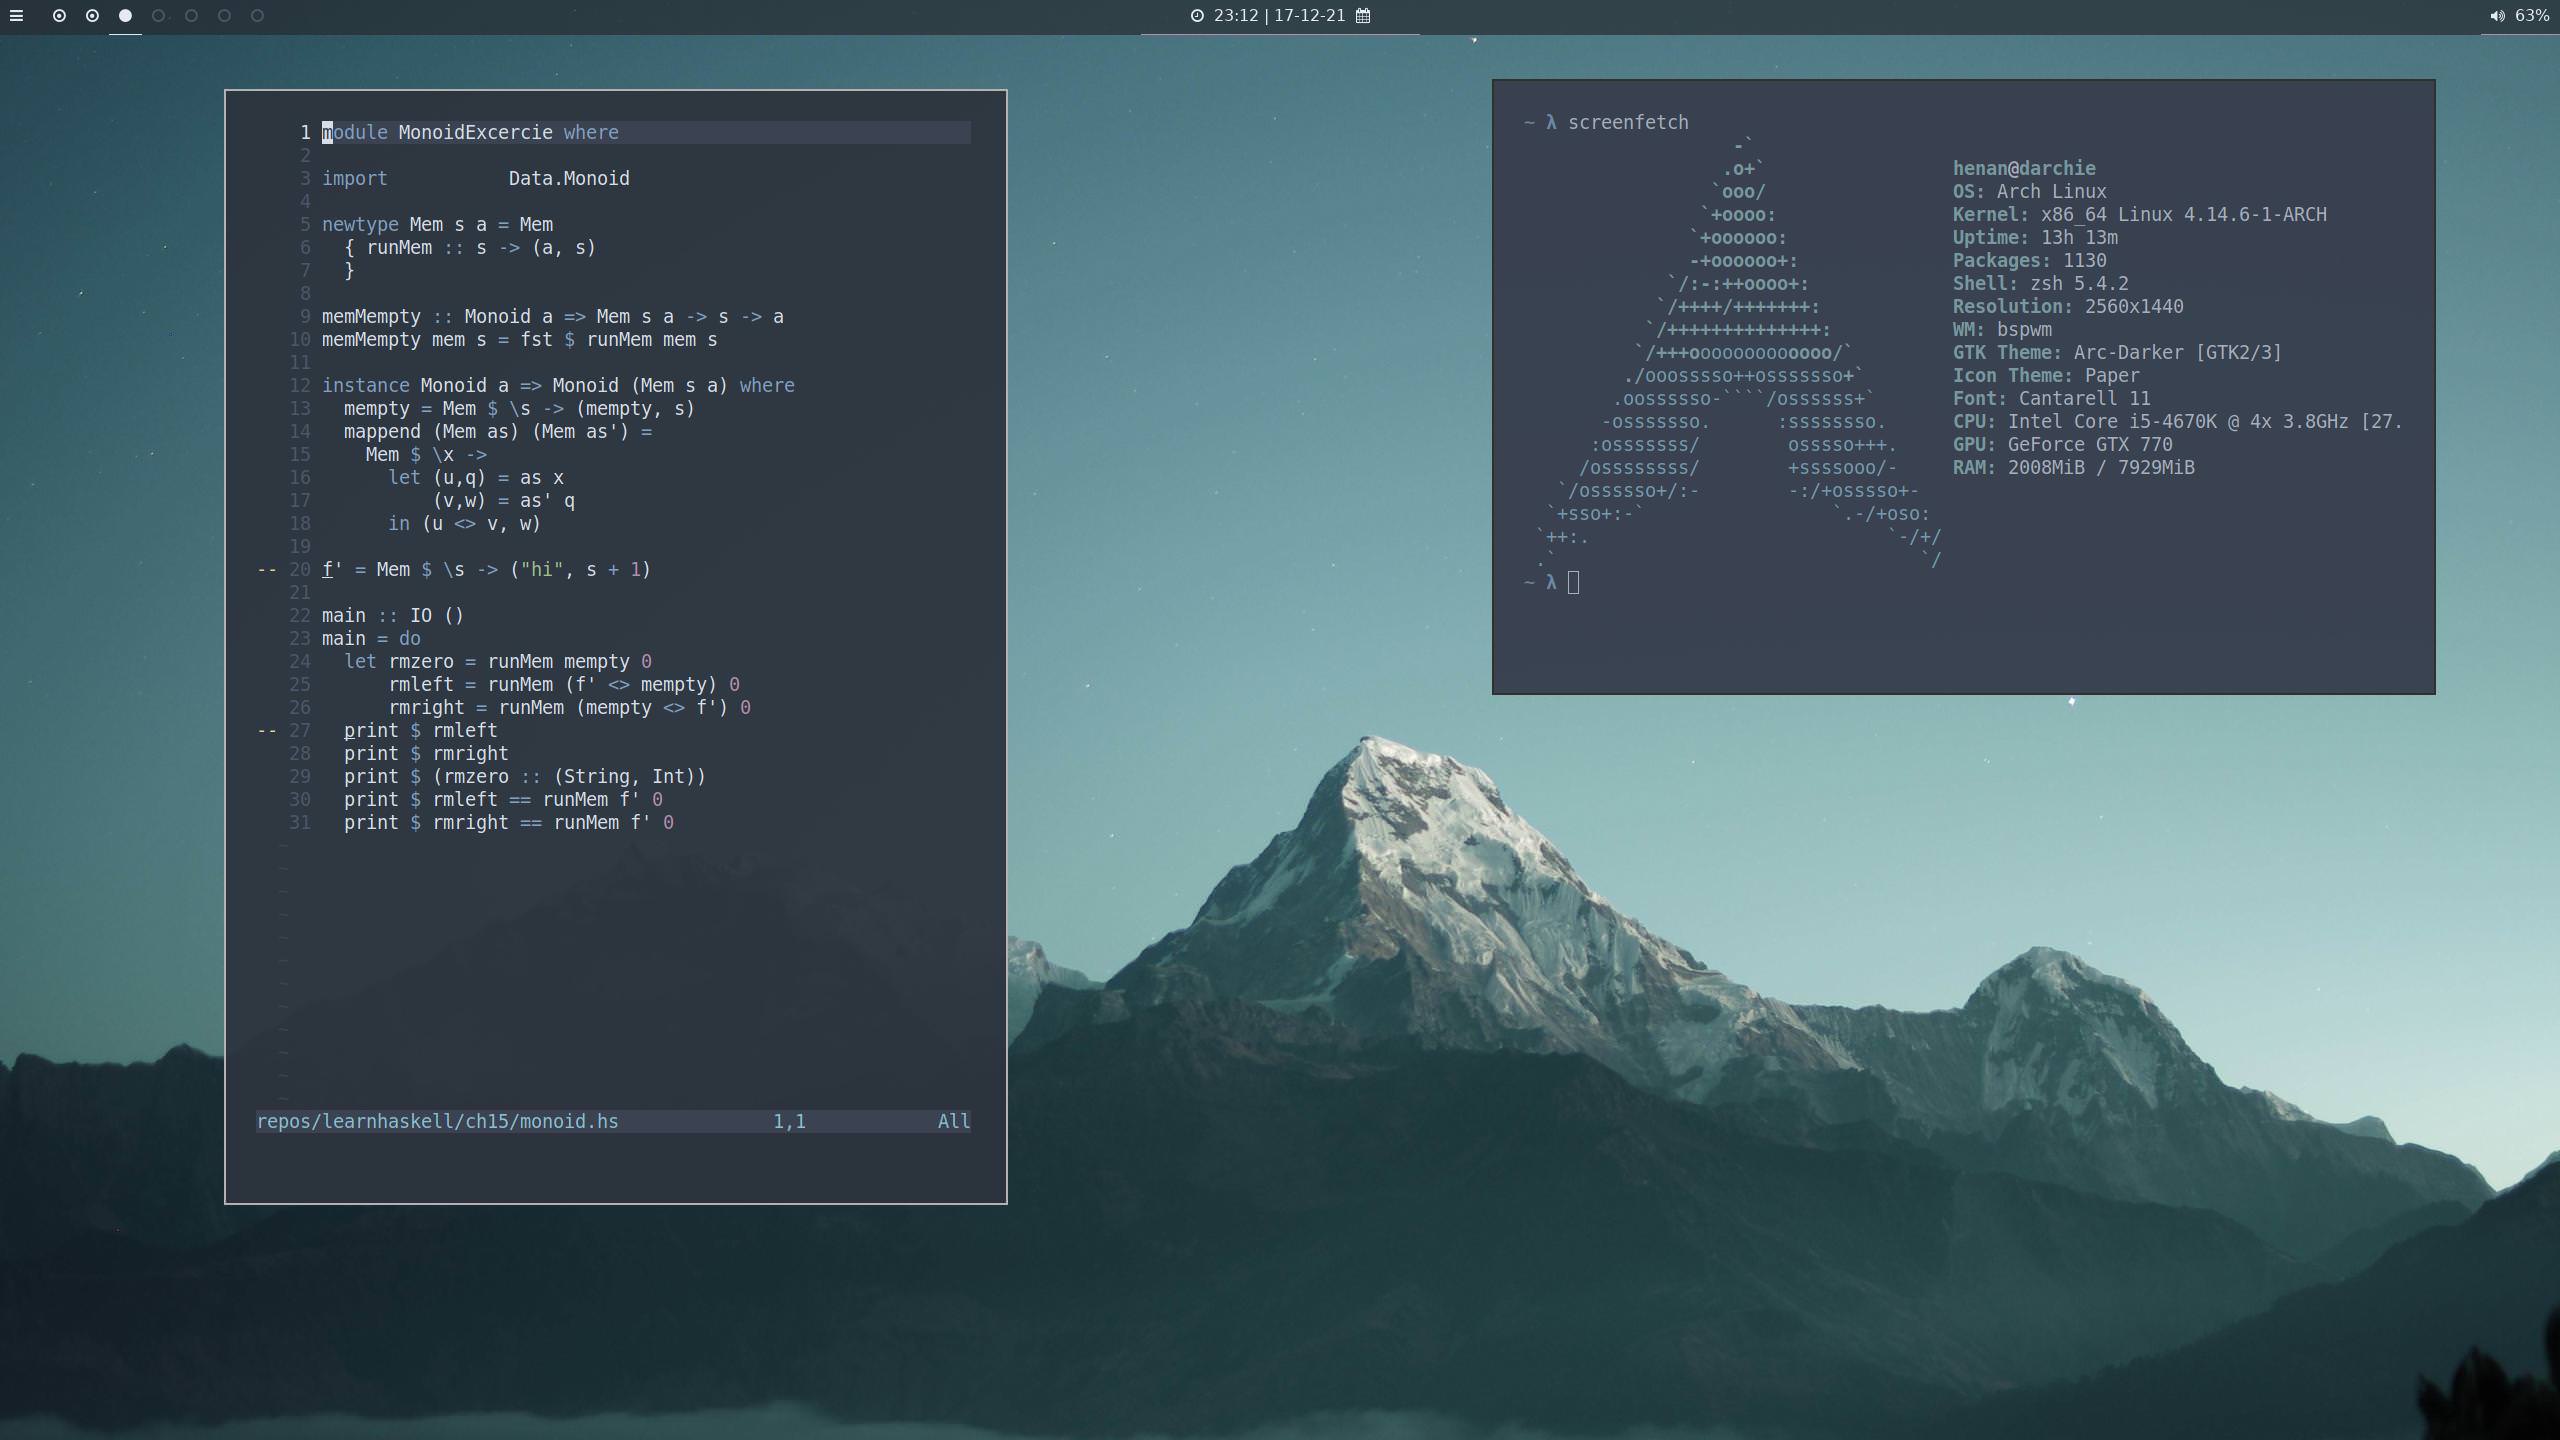Switch to empty workspace 4 dot
2560x1440 pixels.
(x=158, y=16)
